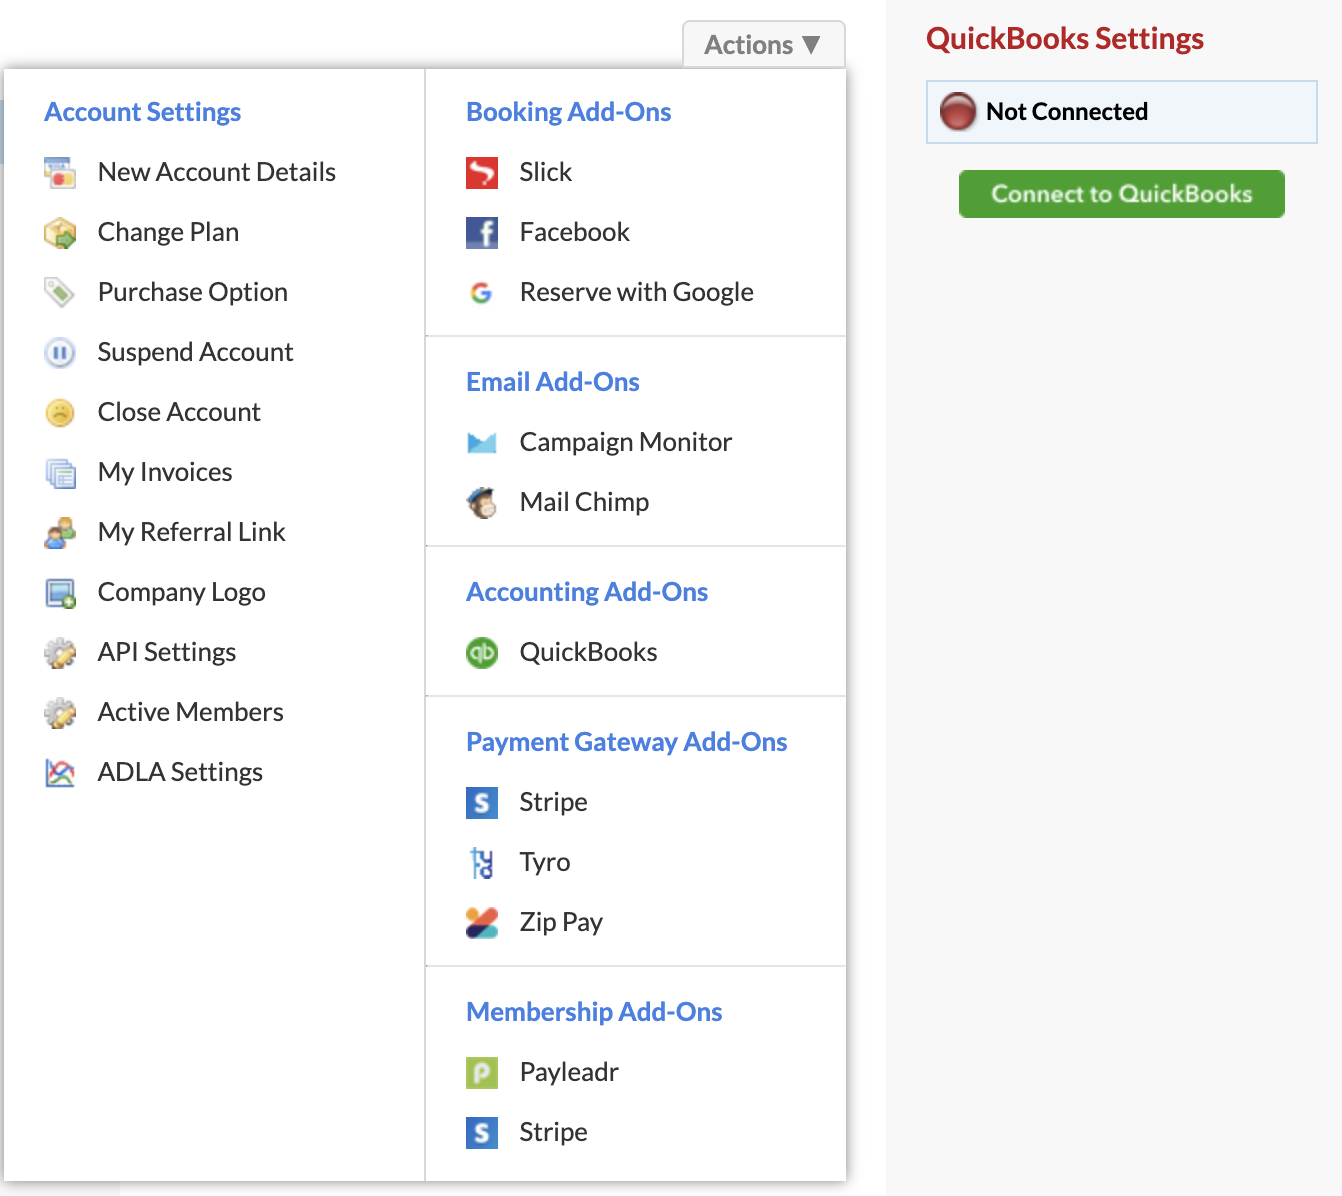Click the Zip Pay logo icon
The image size is (1342, 1196).
click(x=482, y=922)
